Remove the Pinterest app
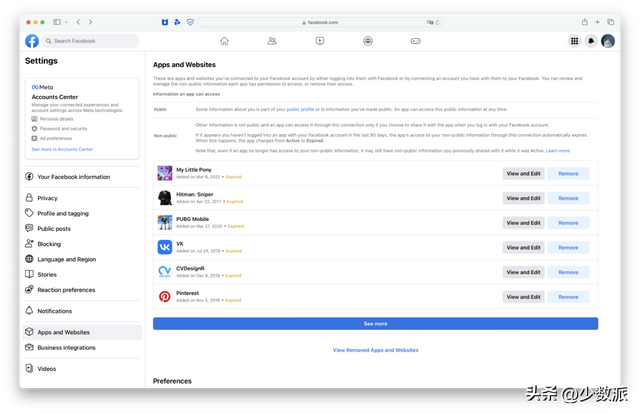 click(x=568, y=297)
